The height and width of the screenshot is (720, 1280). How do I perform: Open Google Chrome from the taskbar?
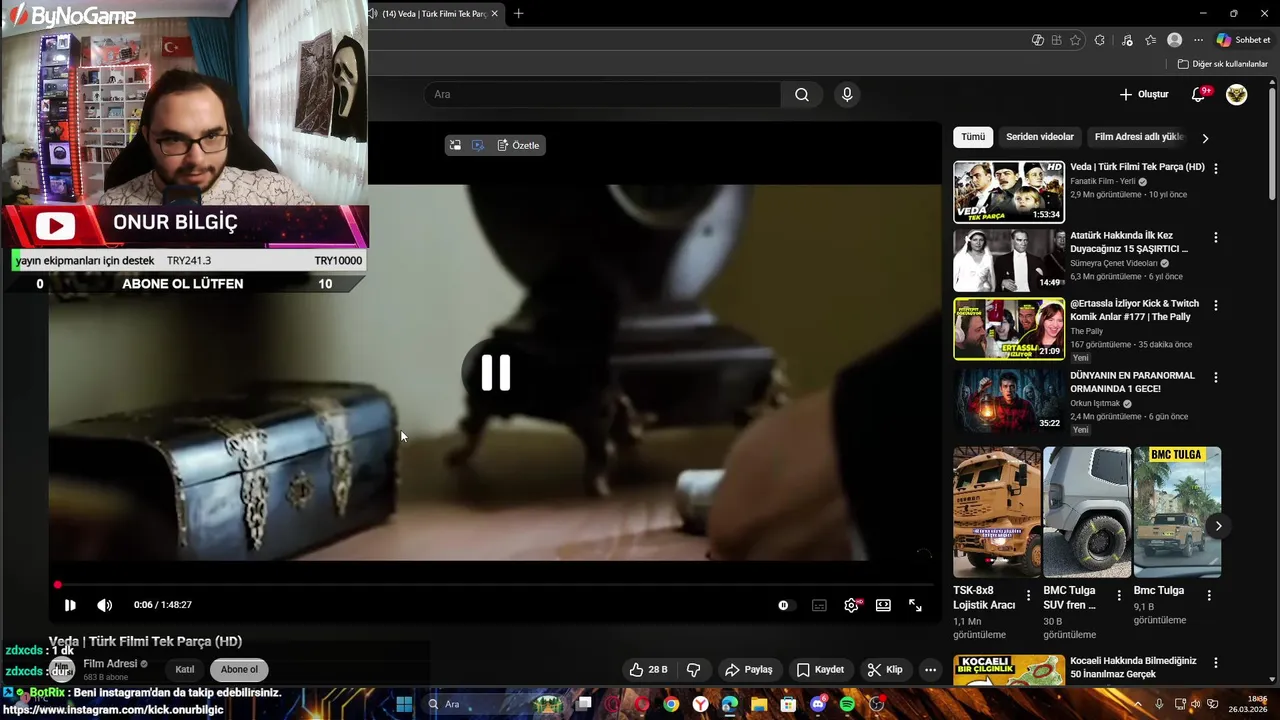tap(671, 704)
